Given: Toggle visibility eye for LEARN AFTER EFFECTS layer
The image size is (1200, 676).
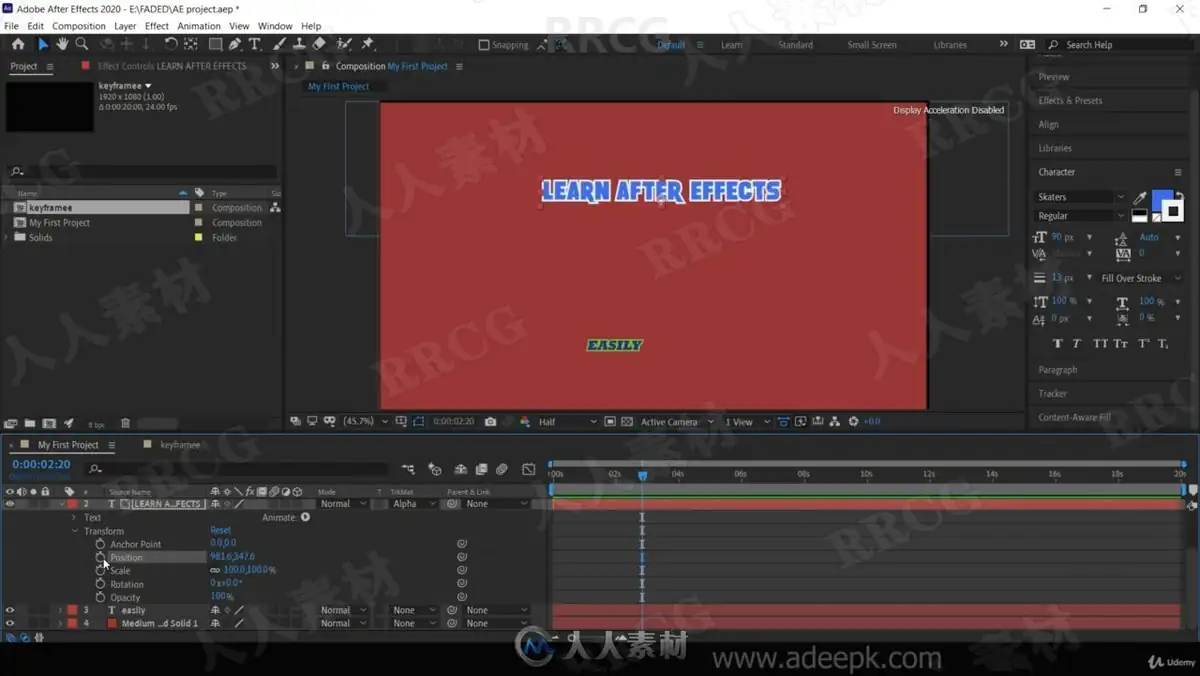Looking at the screenshot, I should [x=10, y=504].
